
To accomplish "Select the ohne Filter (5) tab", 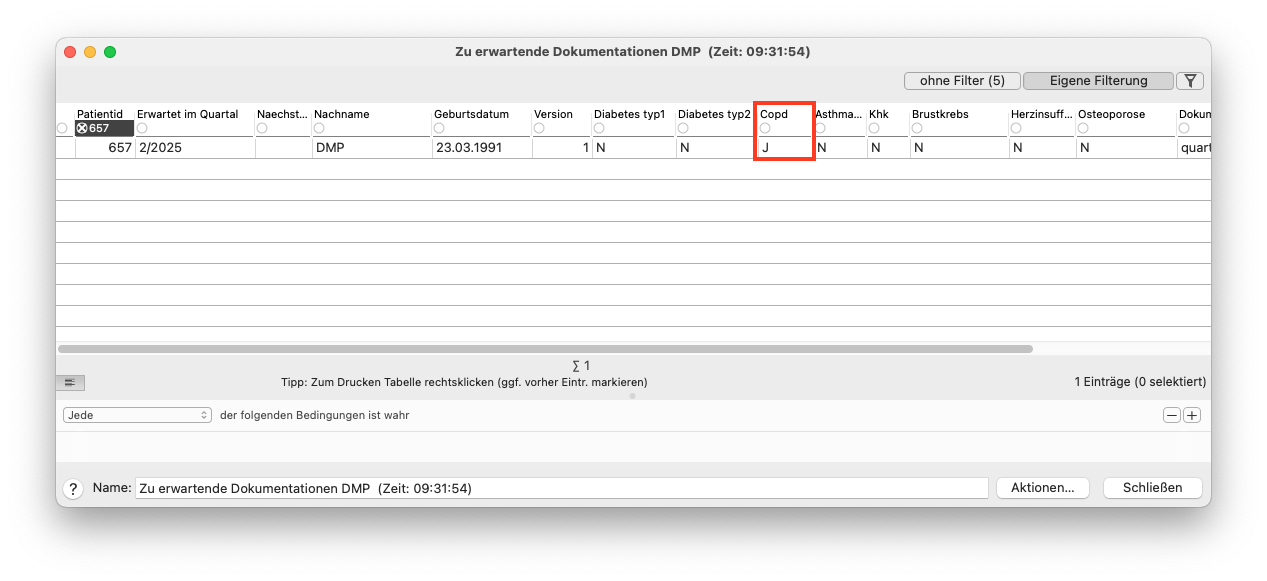I will coord(962,81).
